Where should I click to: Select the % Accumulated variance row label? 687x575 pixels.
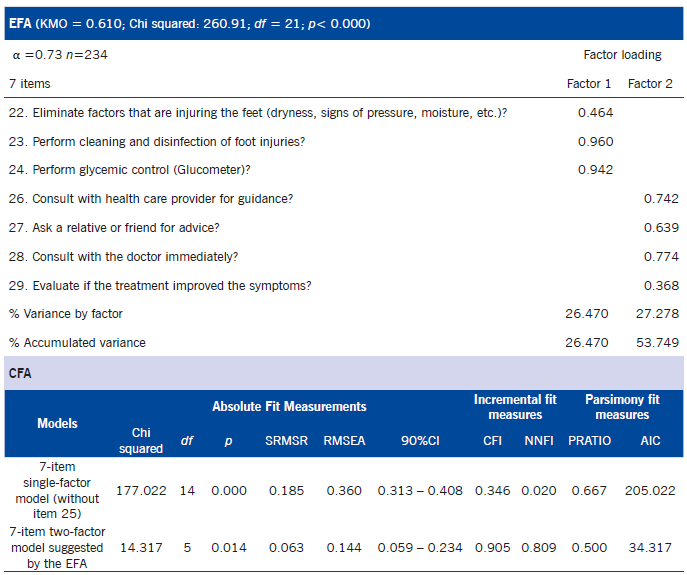coord(77,343)
